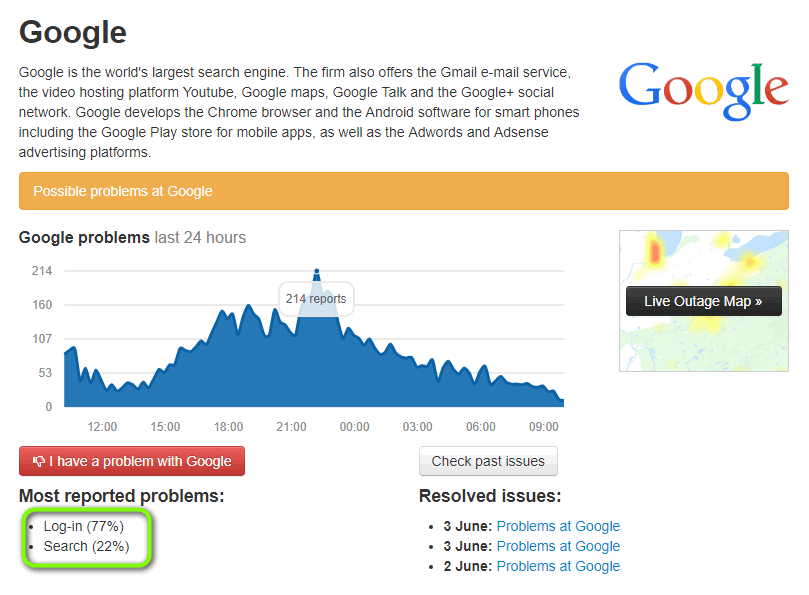This screenshot has width=809, height=595.
Task: Click the 'Google problems last 24 hours' heading
Action: (133, 237)
